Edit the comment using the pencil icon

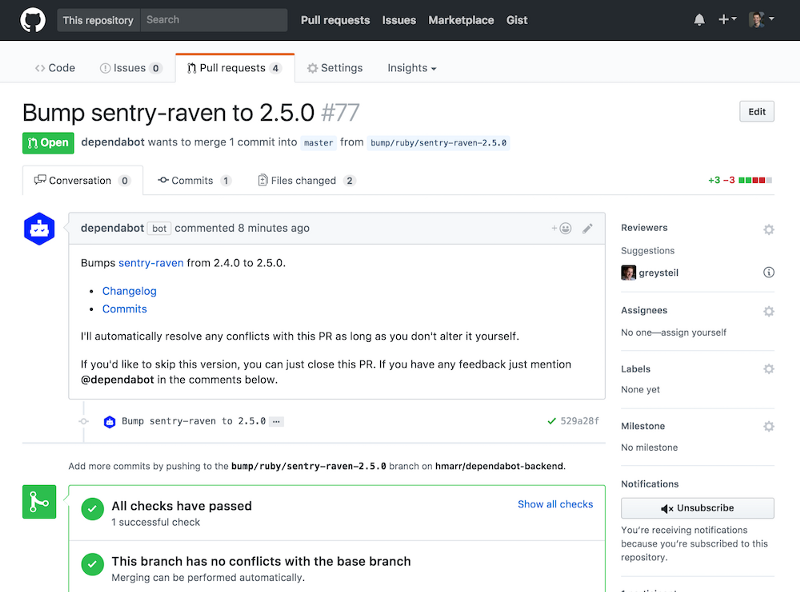pos(588,228)
